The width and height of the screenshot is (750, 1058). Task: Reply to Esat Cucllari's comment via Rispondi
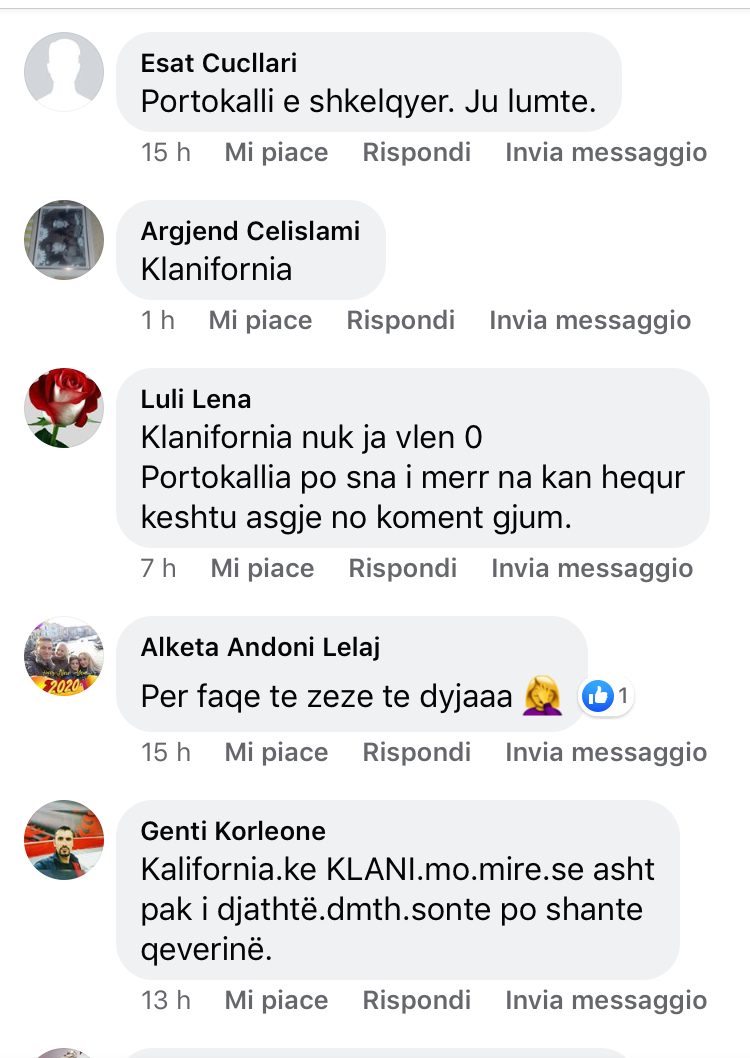pos(417,152)
